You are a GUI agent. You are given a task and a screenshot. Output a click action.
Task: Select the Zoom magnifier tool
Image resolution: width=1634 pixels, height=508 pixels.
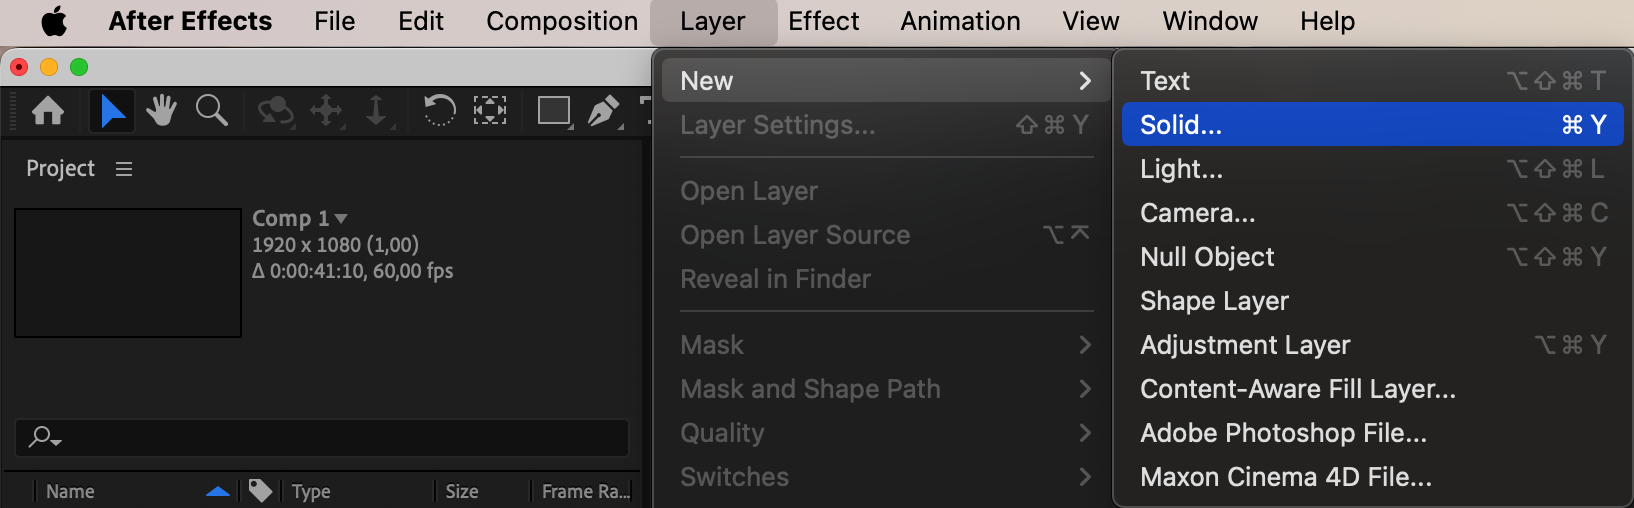211,110
